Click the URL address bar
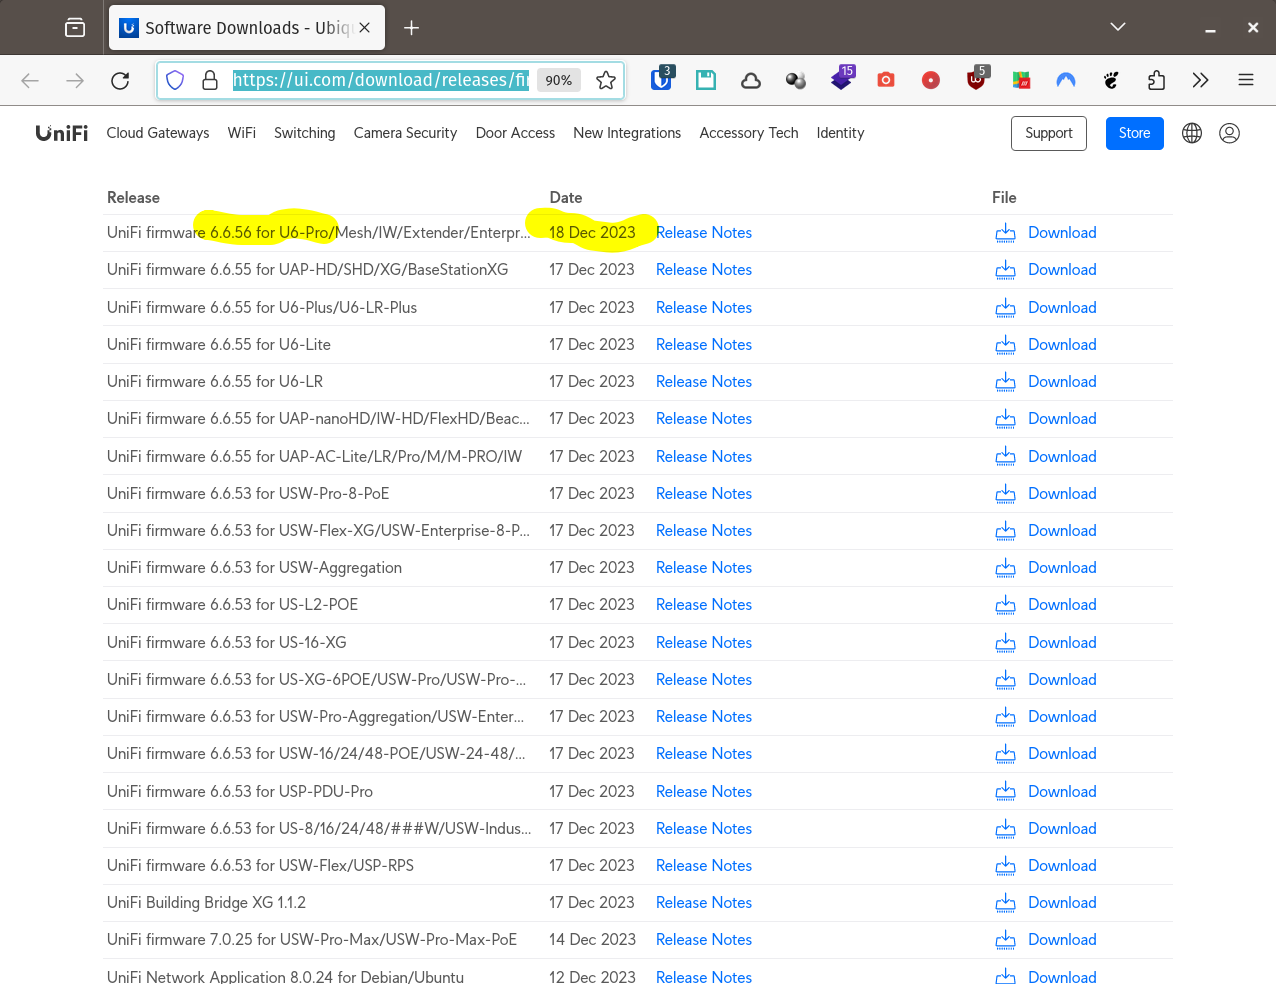This screenshot has height=984, width=1276. pos(380,81)
